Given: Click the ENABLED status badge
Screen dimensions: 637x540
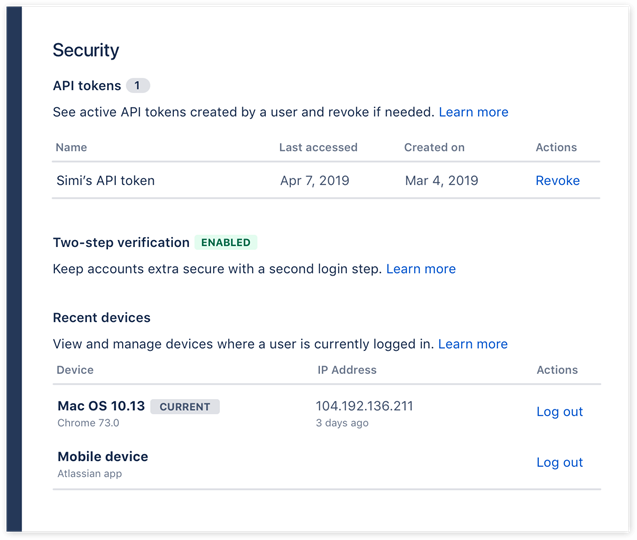Looking at the screenshot, I should (x=226, y=243).
